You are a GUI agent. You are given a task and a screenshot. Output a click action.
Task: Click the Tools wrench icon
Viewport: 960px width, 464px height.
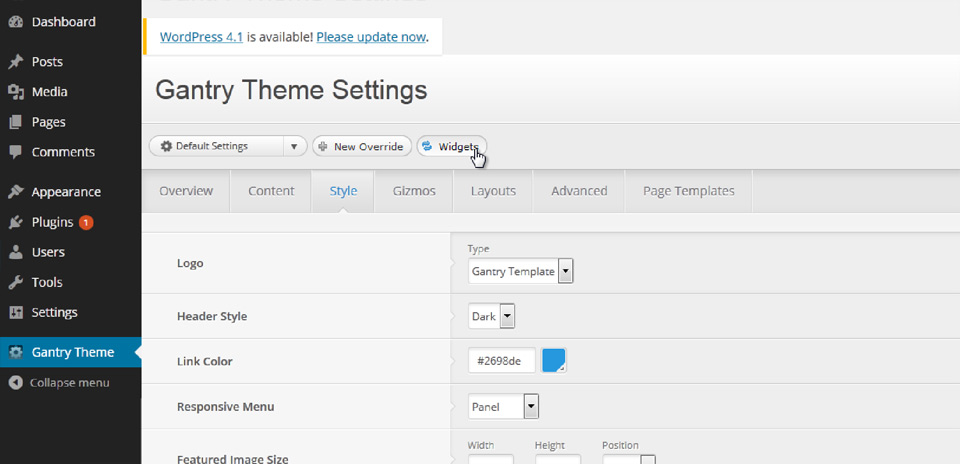[16, 282]
